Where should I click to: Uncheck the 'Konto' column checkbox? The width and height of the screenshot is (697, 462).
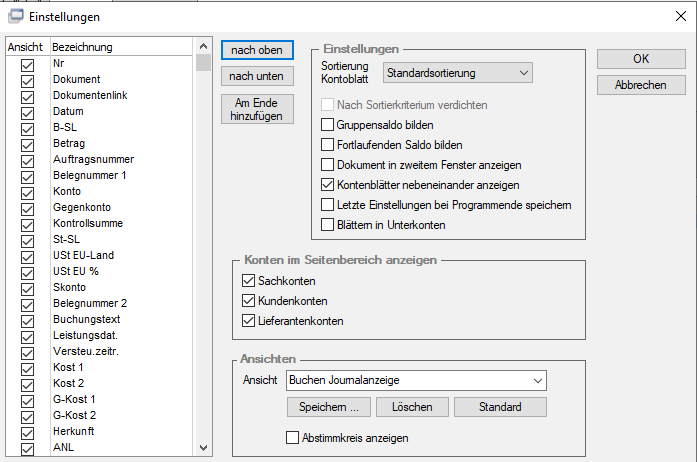pyautogui.click(x=28, y=193)
